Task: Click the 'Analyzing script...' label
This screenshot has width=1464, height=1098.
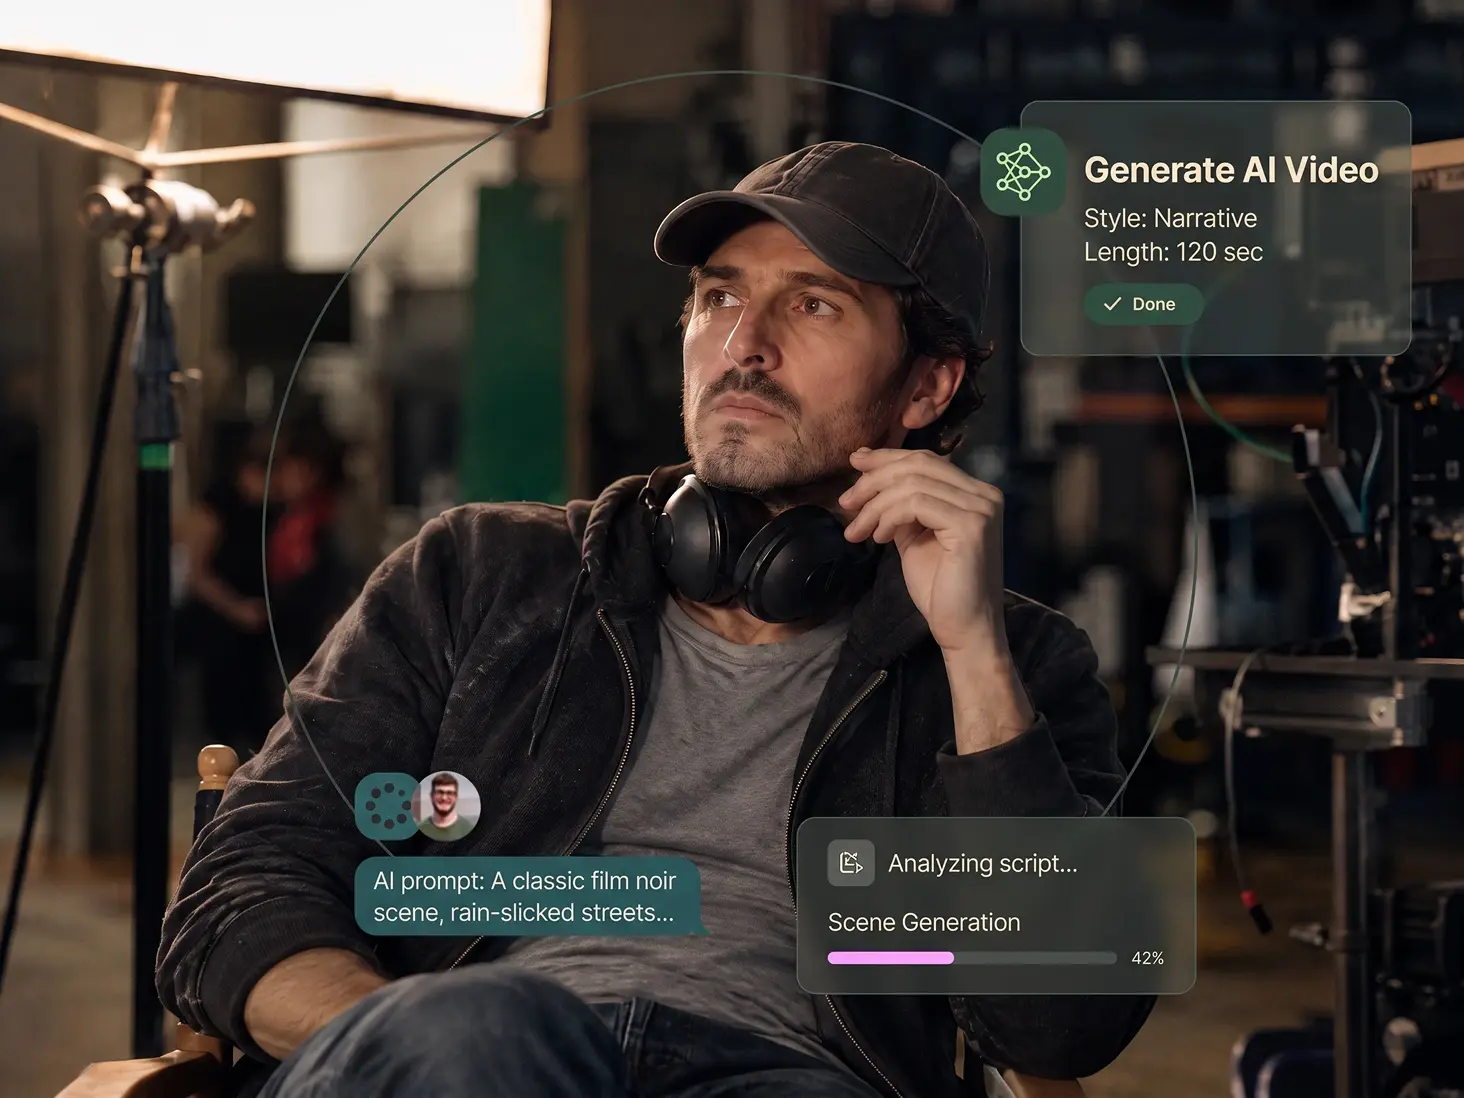Action: point(983,863)
